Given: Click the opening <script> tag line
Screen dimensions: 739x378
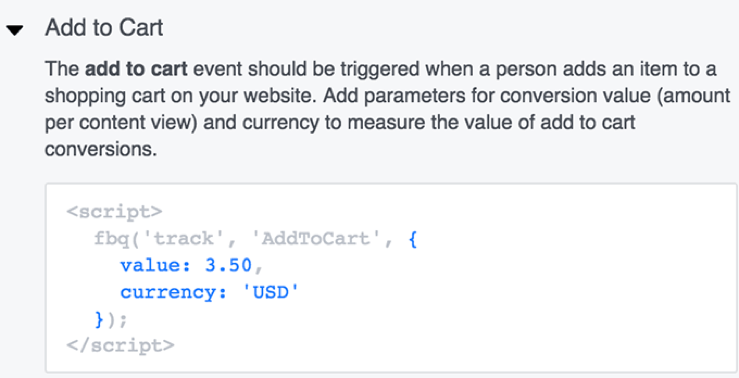Looking at the screenshot, I should [x=115, y=211].
